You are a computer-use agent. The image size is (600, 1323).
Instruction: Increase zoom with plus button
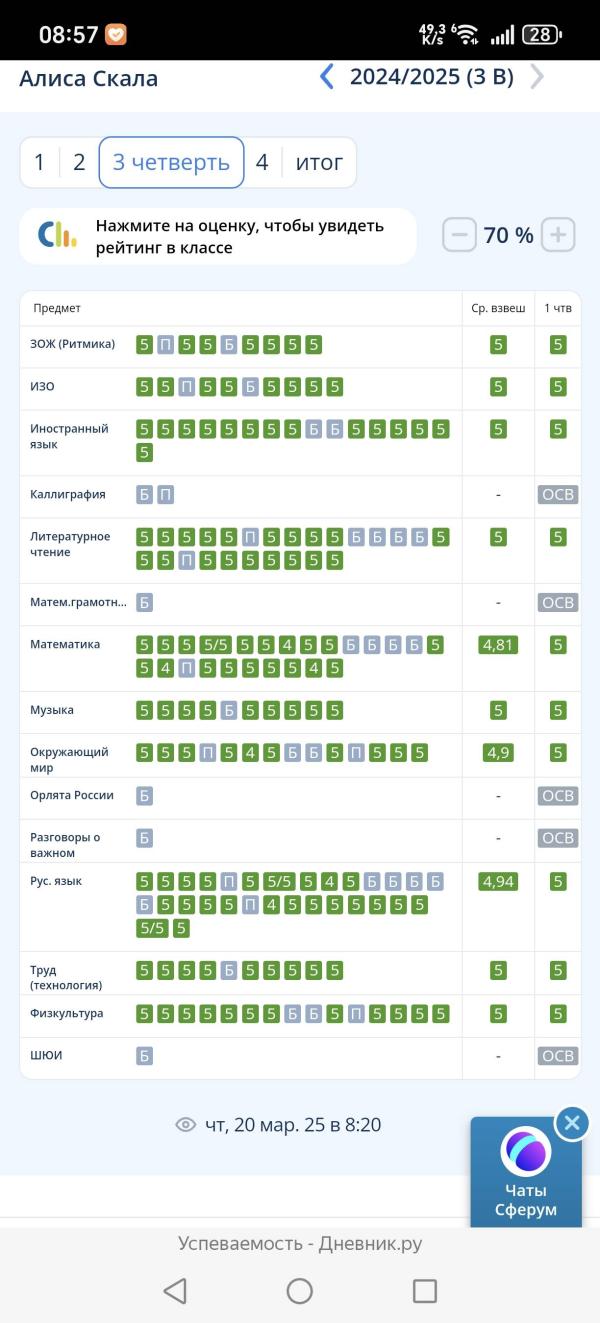coord(559,236)
